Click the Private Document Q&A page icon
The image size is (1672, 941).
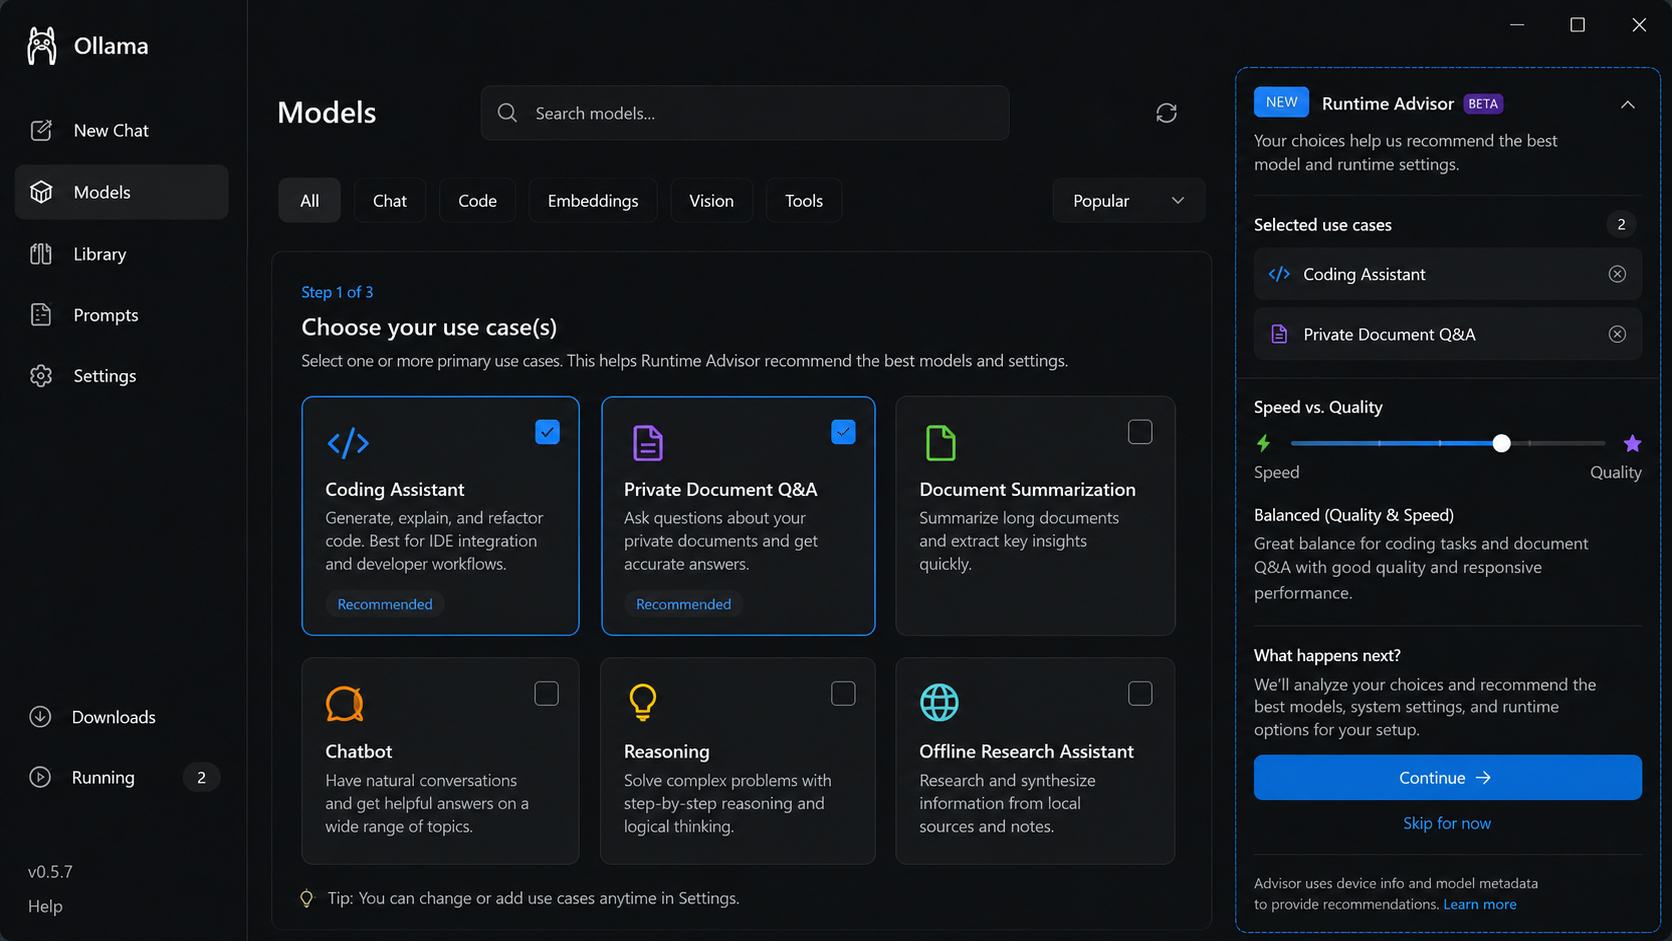(x=648, y=443)
